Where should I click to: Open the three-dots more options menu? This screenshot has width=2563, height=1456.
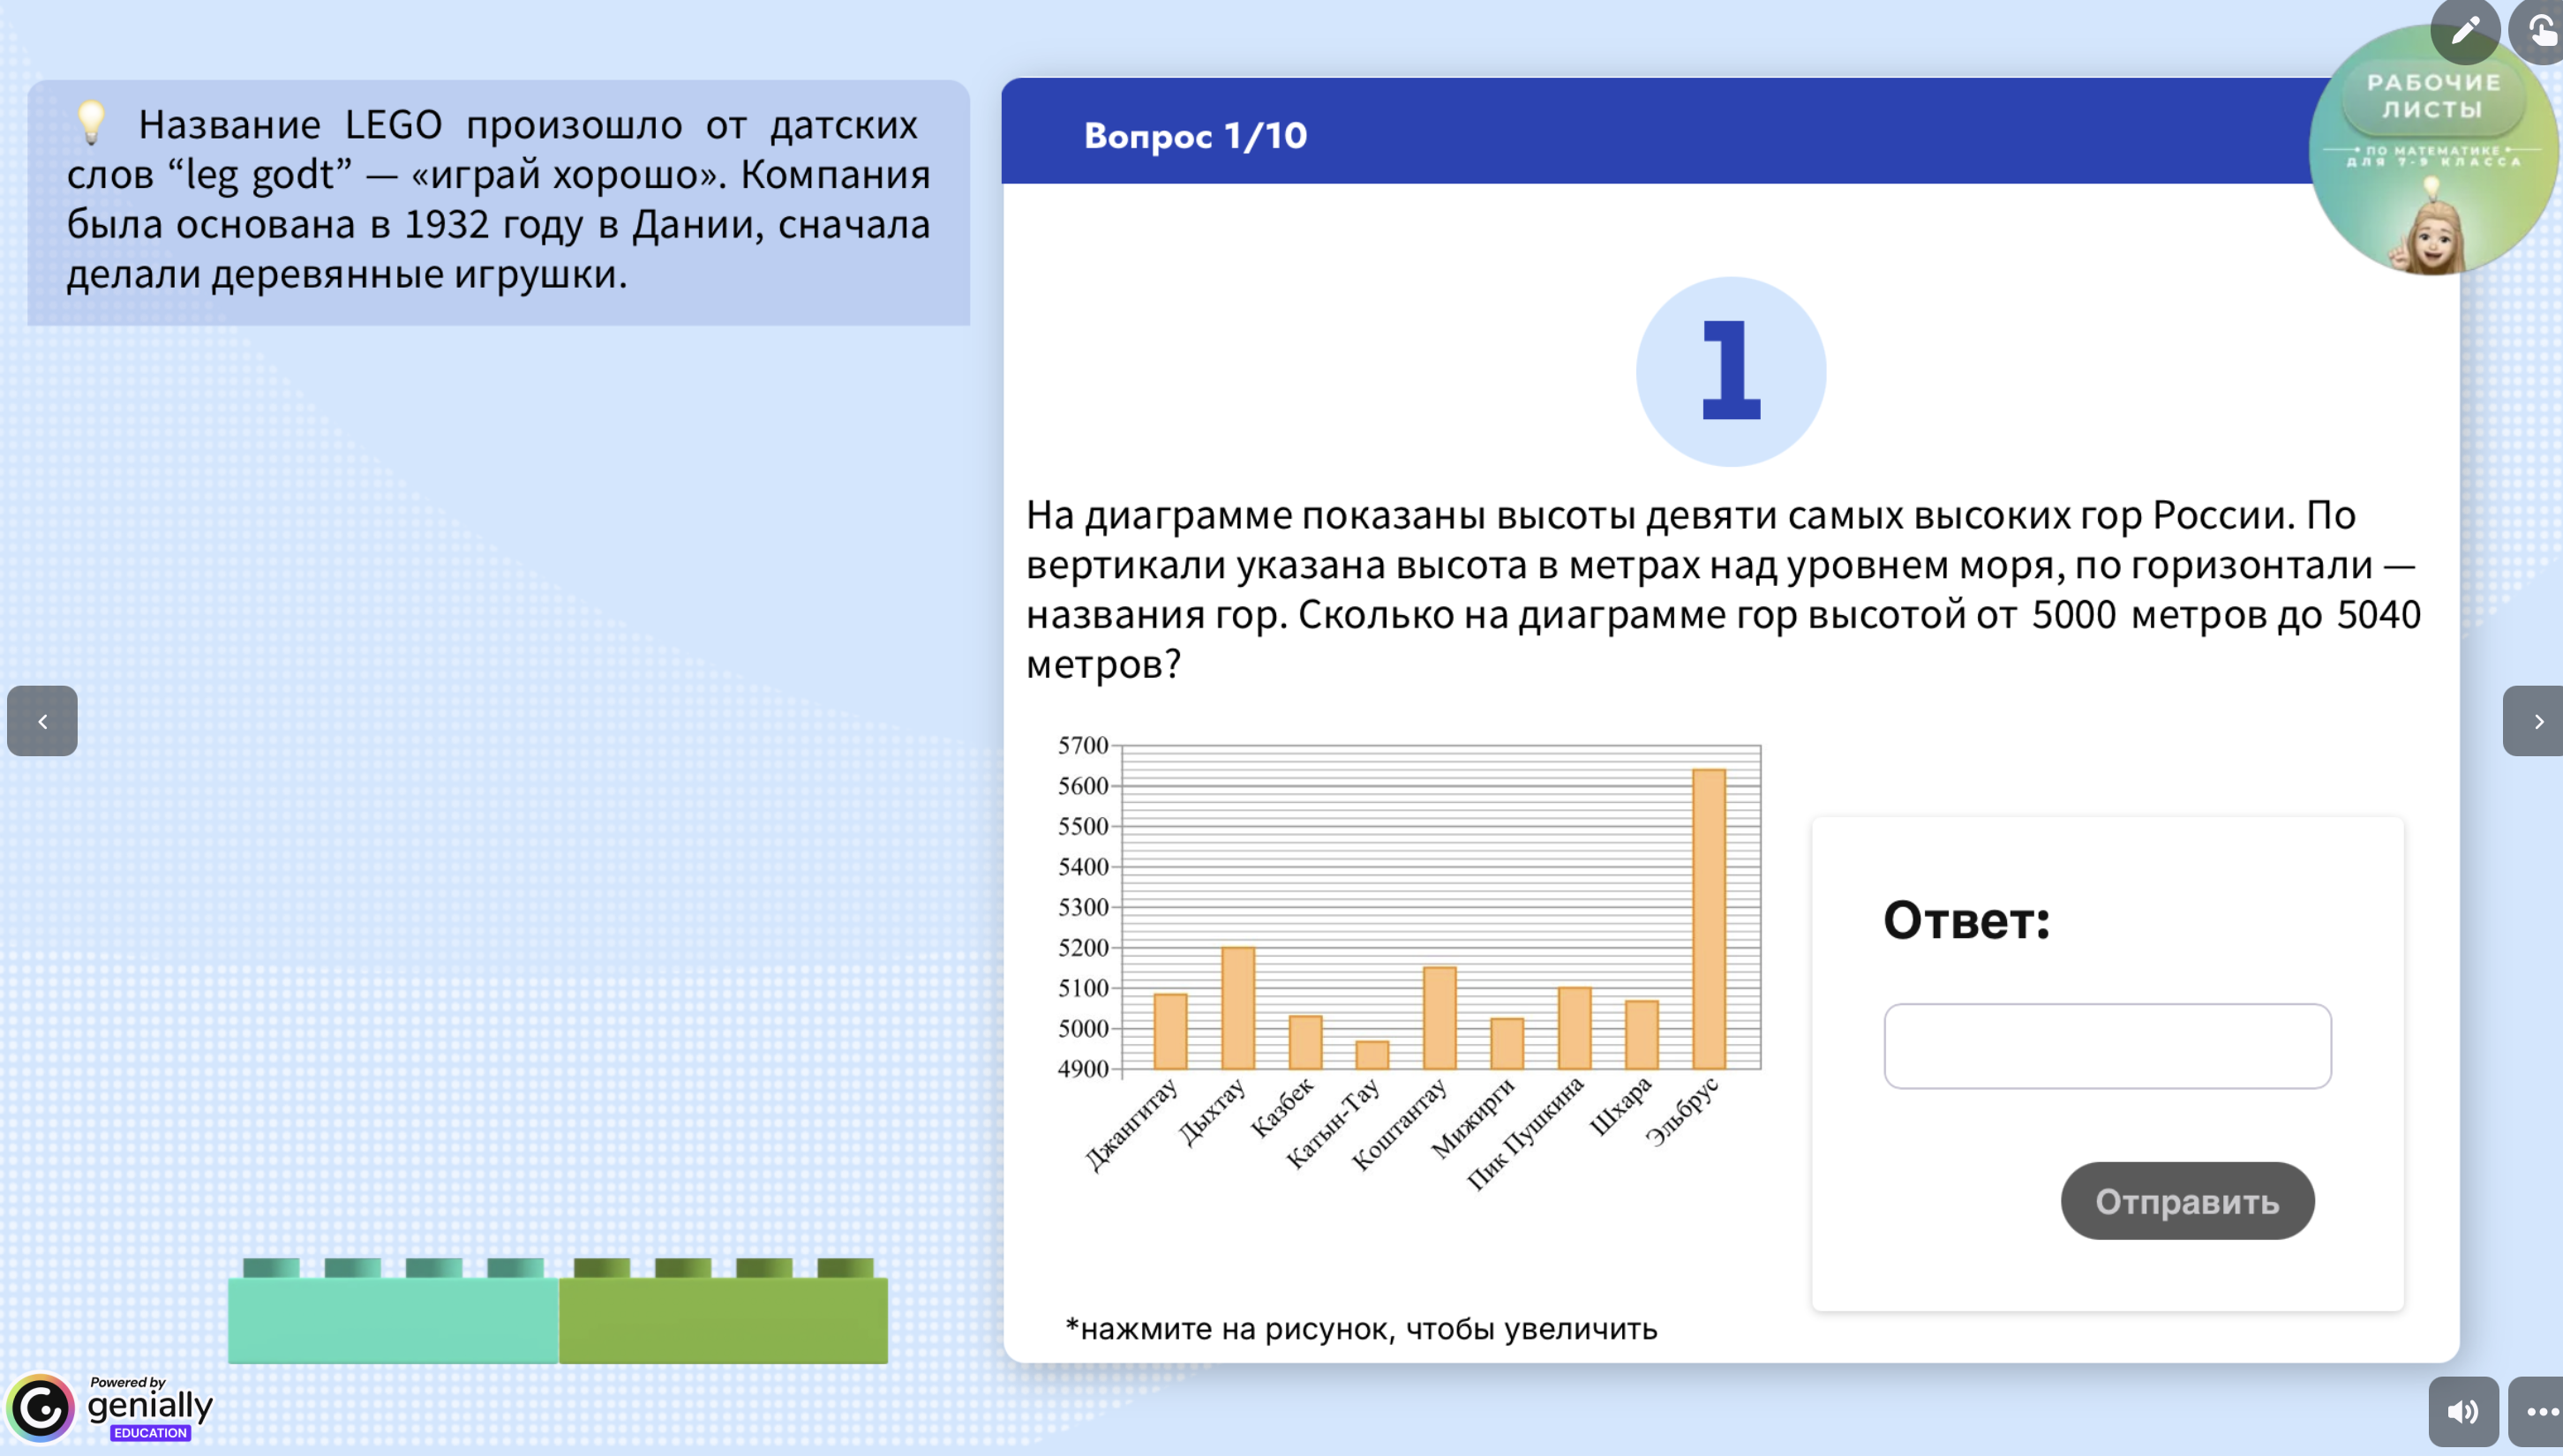click(2539, 1411)
